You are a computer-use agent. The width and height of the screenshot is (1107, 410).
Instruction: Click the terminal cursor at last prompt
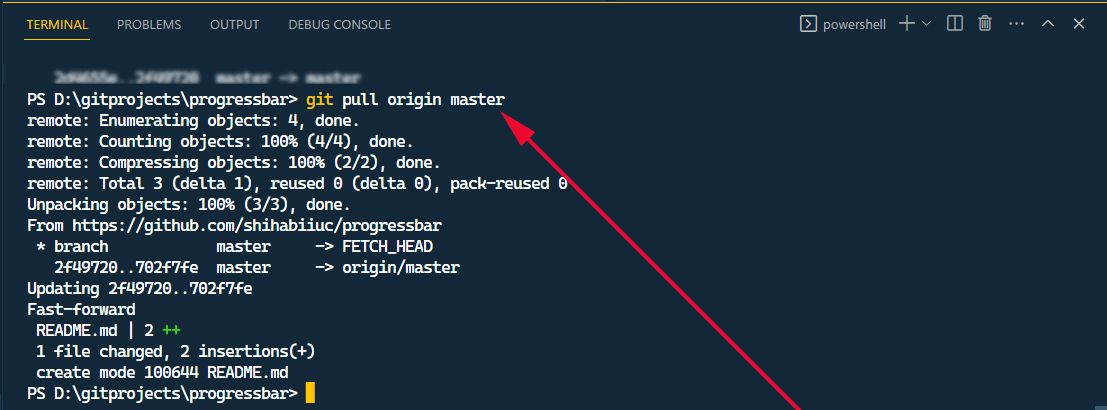tap(310, 393)
